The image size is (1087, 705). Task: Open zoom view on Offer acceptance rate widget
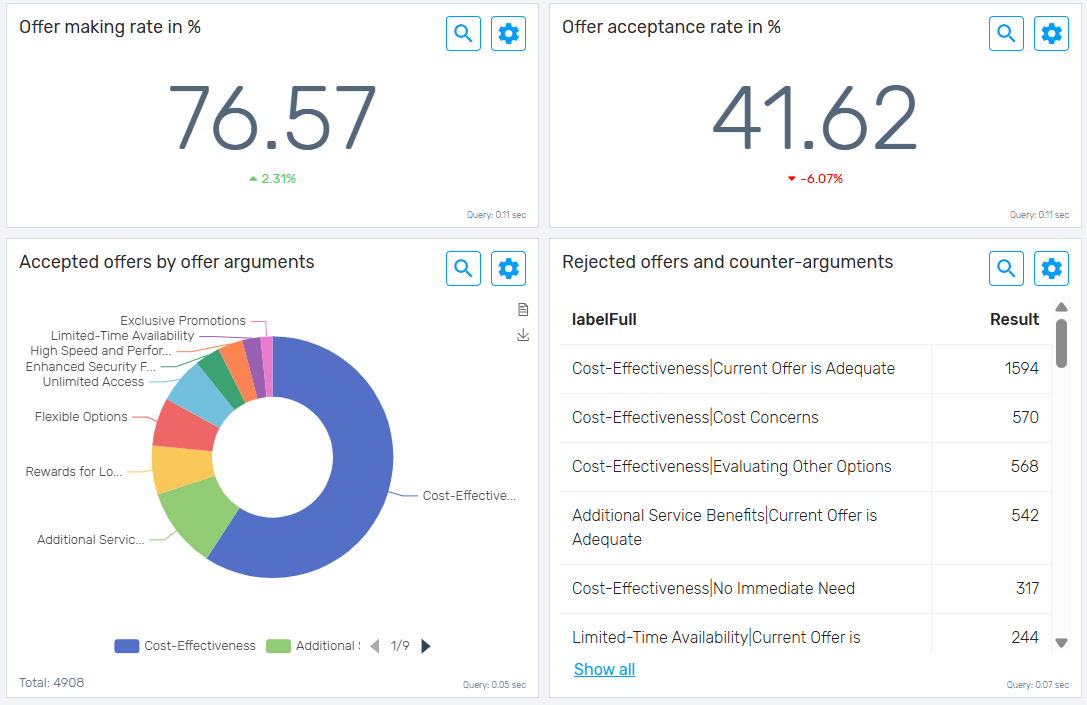tap(1006, 33)
